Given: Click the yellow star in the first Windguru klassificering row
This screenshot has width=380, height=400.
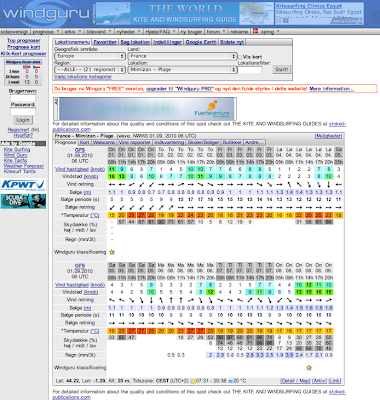Looking at the screenshot, I should (112, 252).
